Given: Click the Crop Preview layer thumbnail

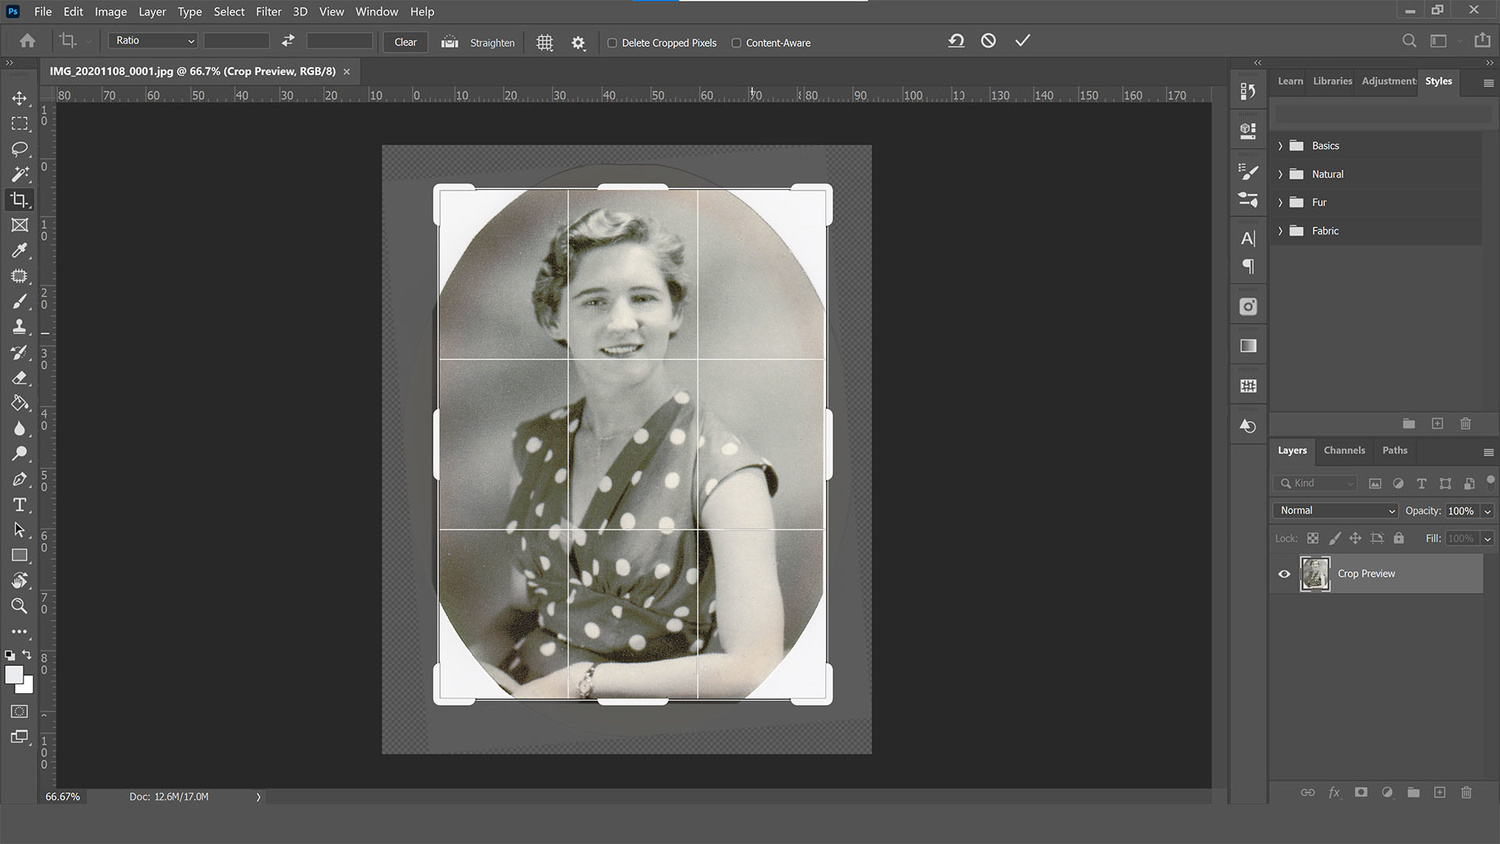Looking at the screenshot, I should [1315, 573].
